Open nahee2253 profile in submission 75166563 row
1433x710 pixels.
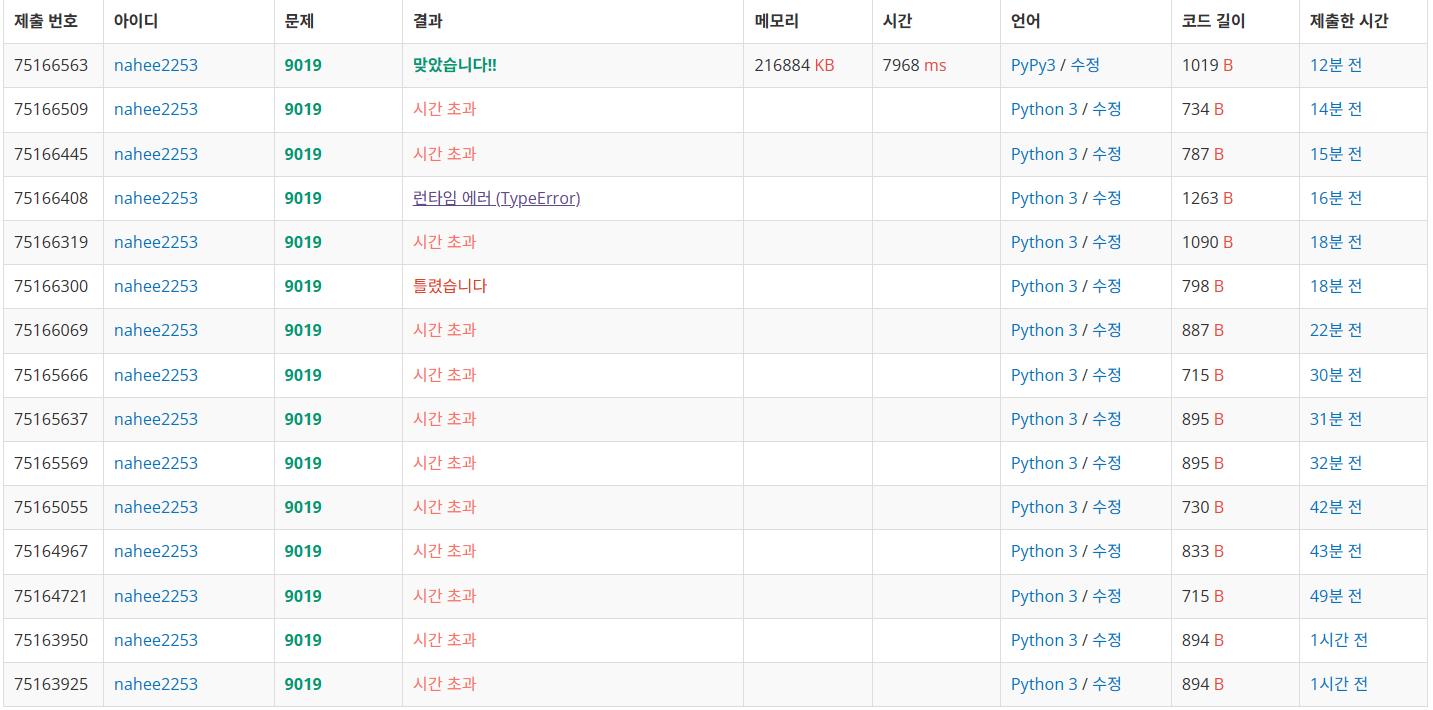[x=156, y=65]
